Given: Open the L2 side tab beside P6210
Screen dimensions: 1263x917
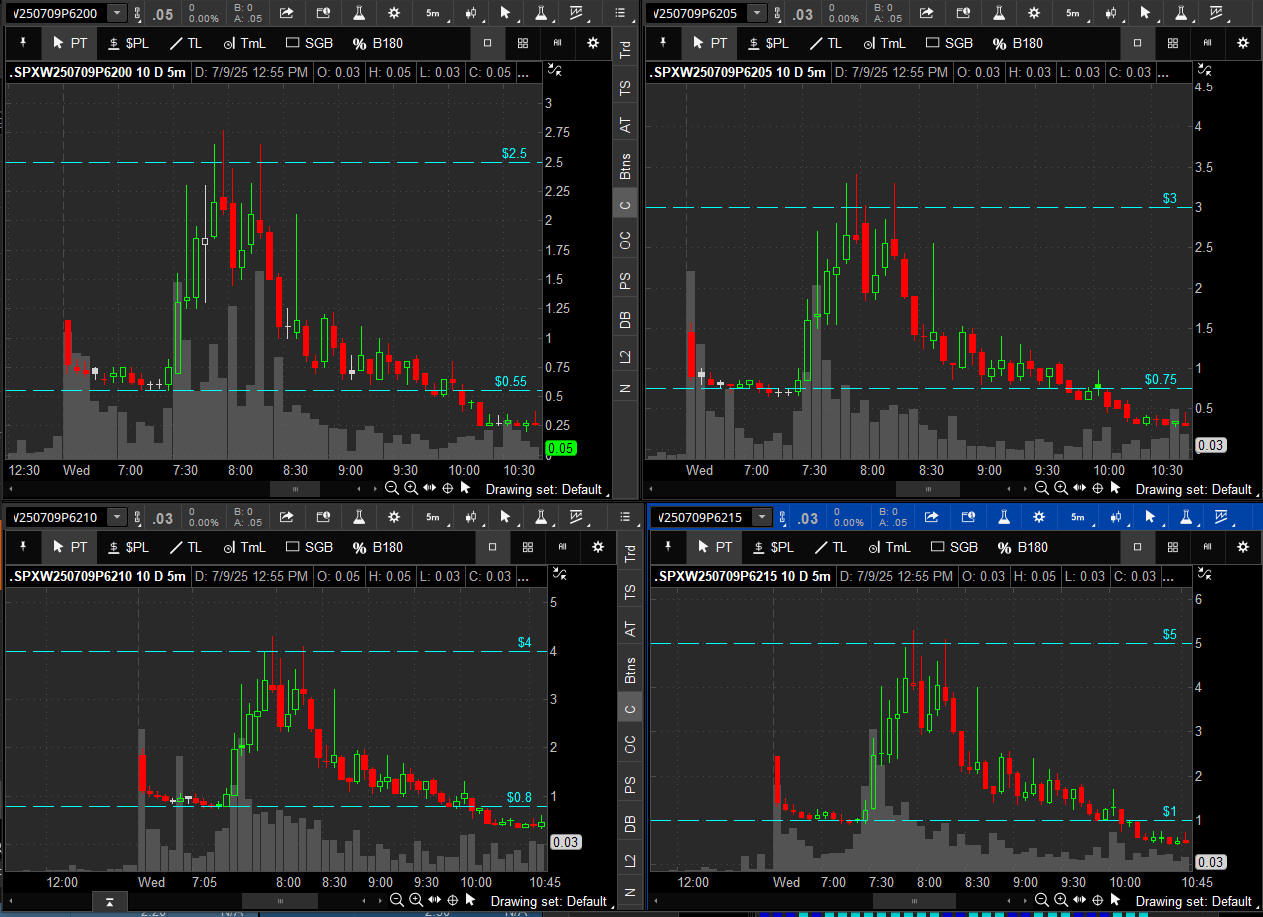Looking at the screenshot, I should [630, 860].
